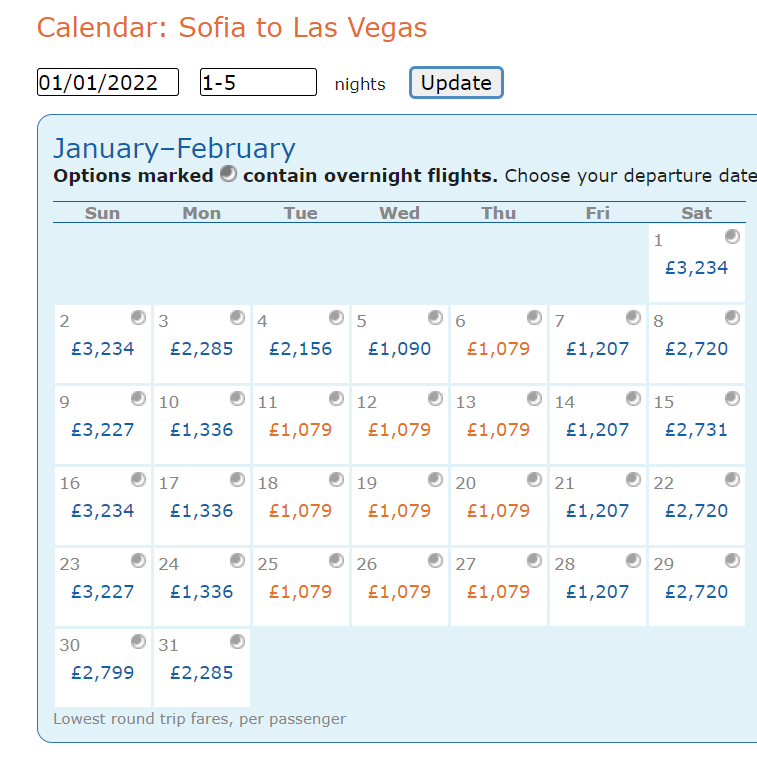
Task: Pick £1,207 fare on January 21
Action: pyautogui.click(x=597, y=511)
